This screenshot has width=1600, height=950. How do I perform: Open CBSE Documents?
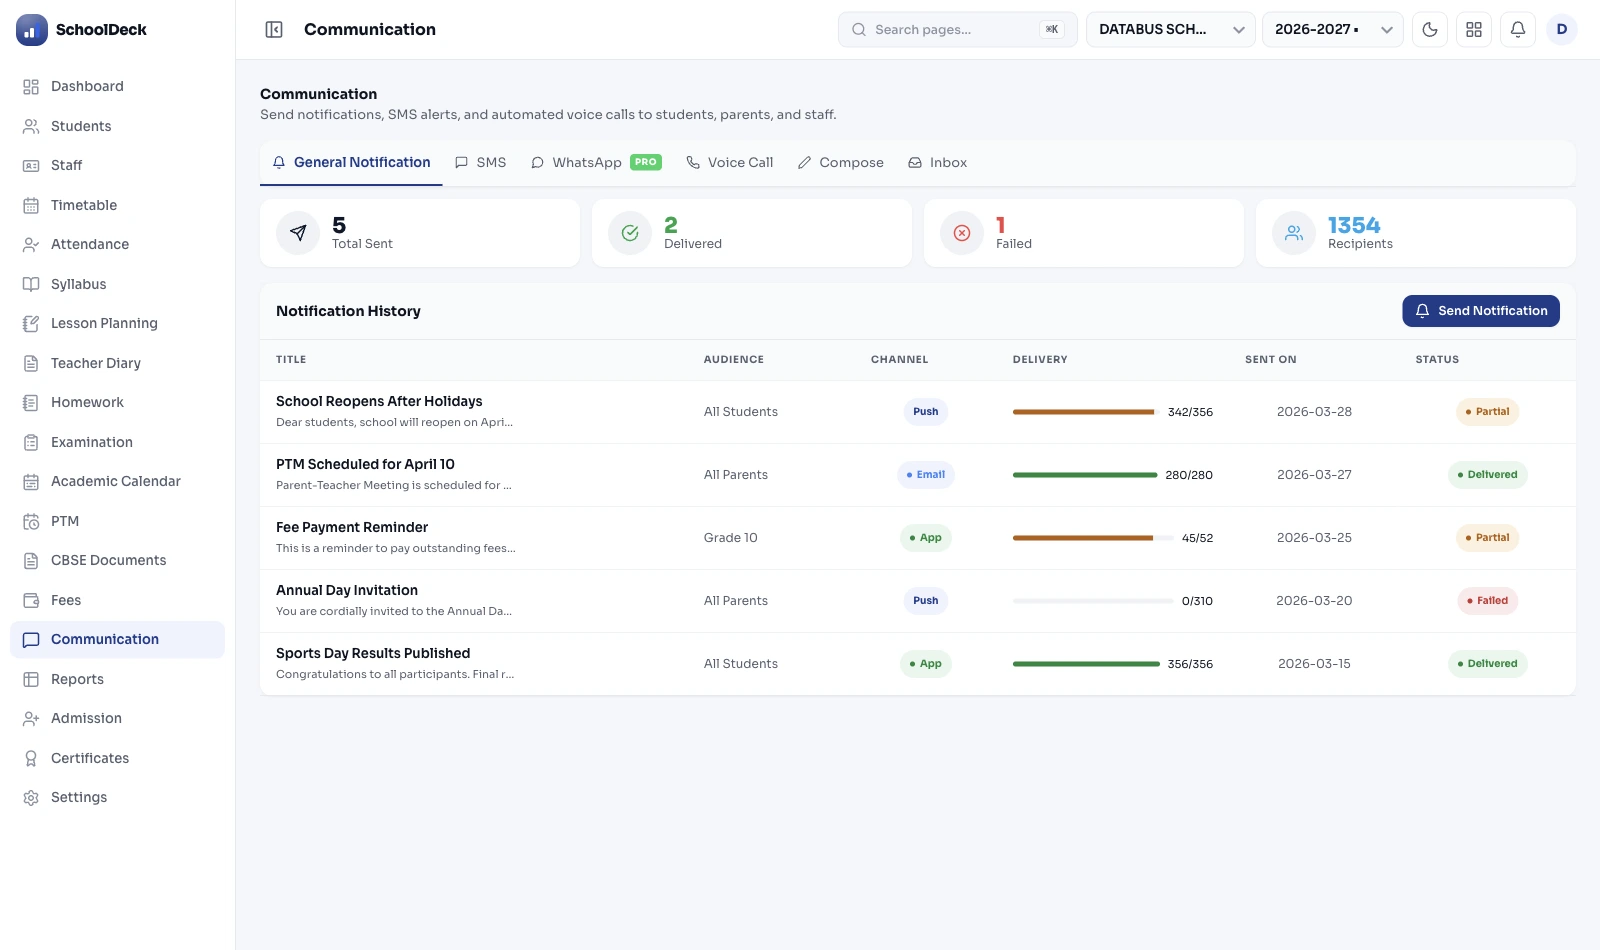pyautogui.click(x=117, y=560)
